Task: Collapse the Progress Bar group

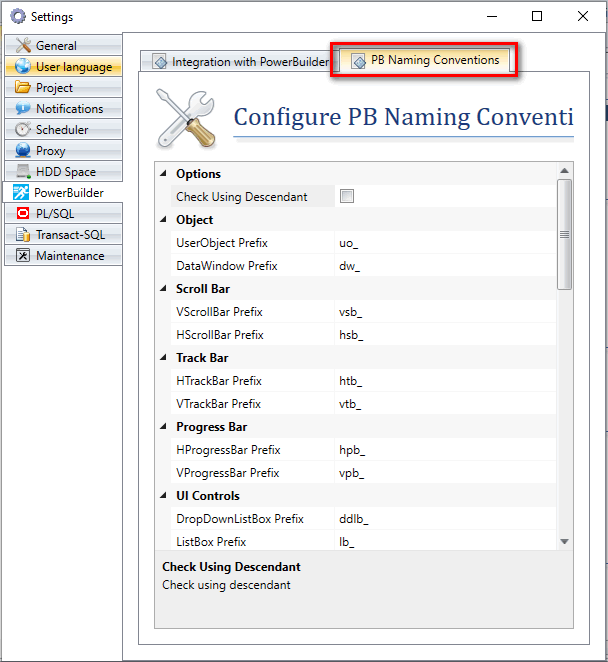Action: click(163, 426)
